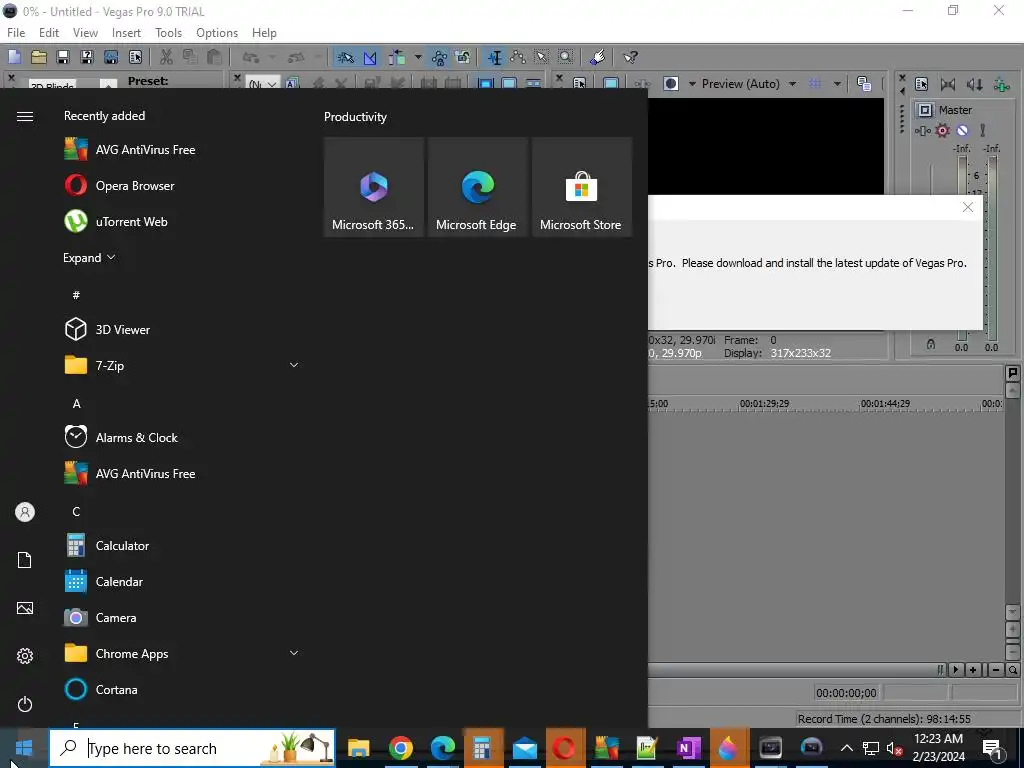This screenshot has width=1024, height=768.
Task: Open mixer Project Audio Properties icon
Action: click(x=921, y=84)
